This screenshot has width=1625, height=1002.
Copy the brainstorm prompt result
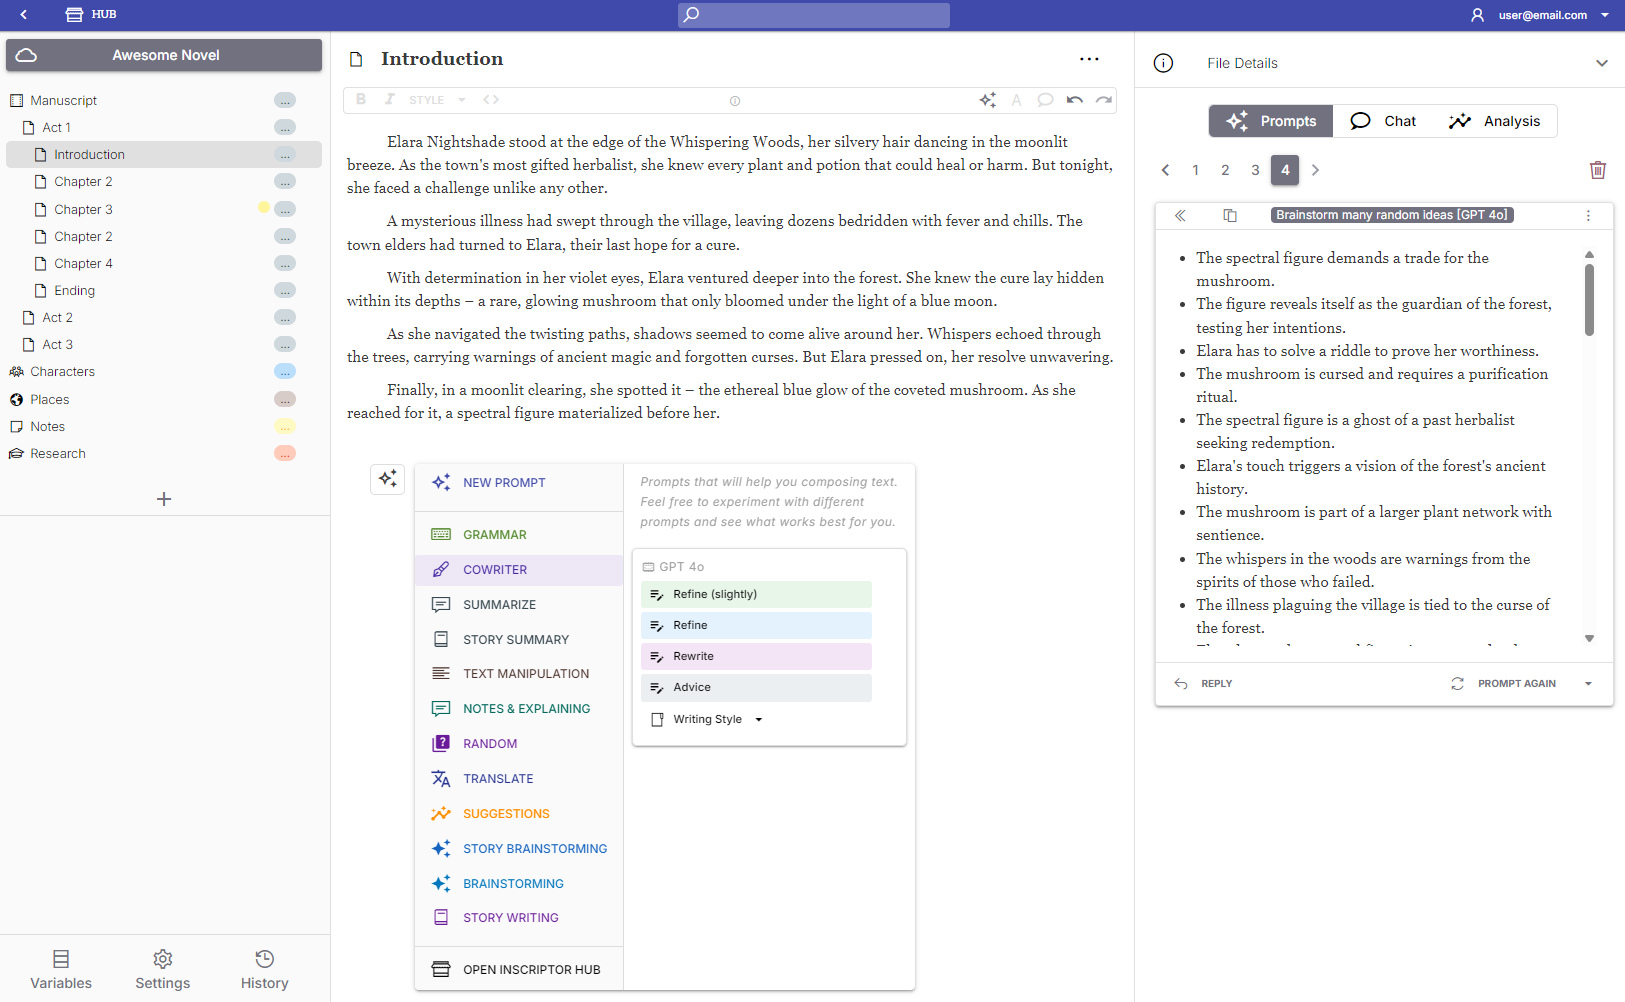[x=1228, y=215]
